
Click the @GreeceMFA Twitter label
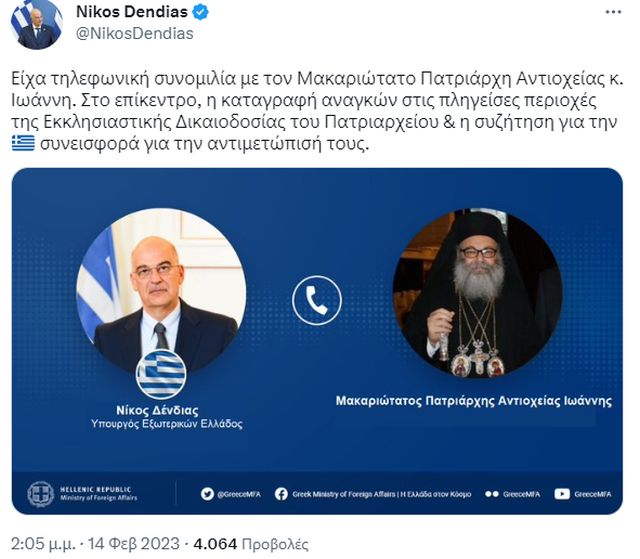point(239,494)
